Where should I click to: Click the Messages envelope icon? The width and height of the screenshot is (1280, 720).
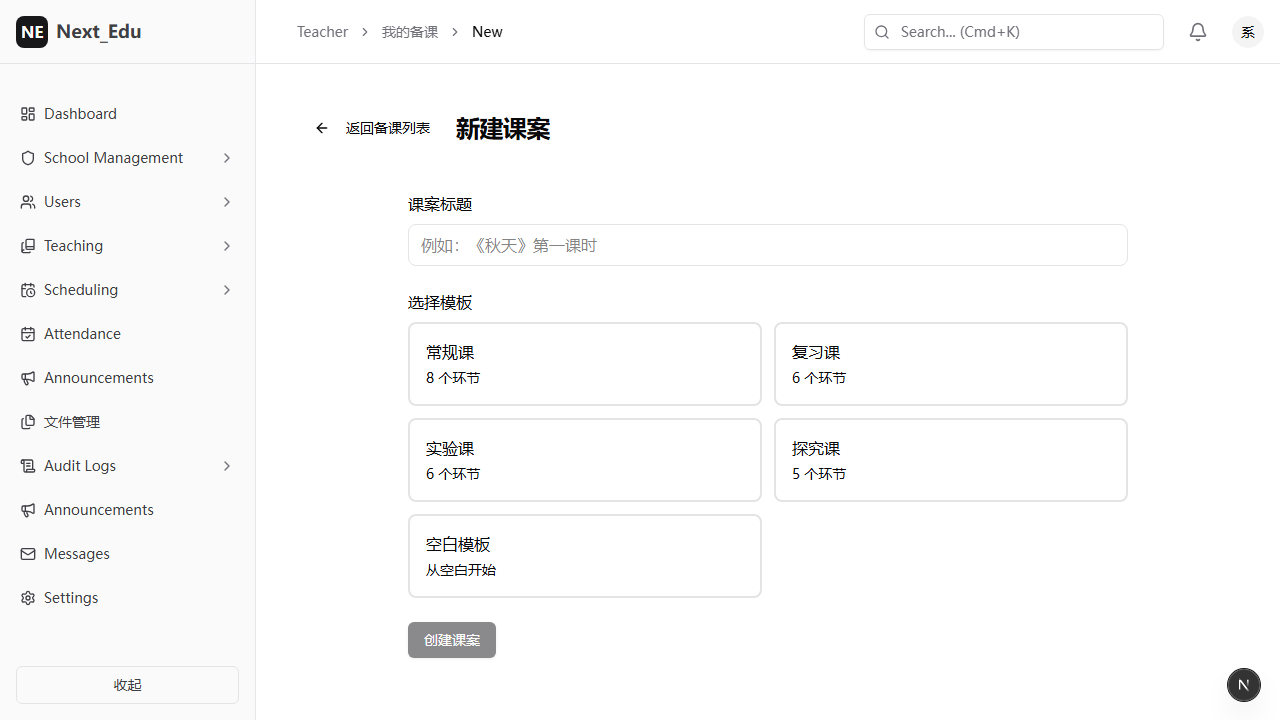pos(28,554)
